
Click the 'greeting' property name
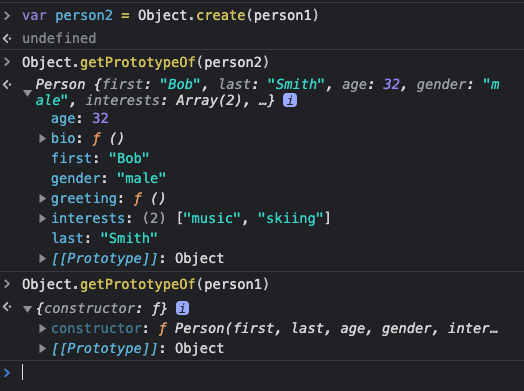click(84, 199)
